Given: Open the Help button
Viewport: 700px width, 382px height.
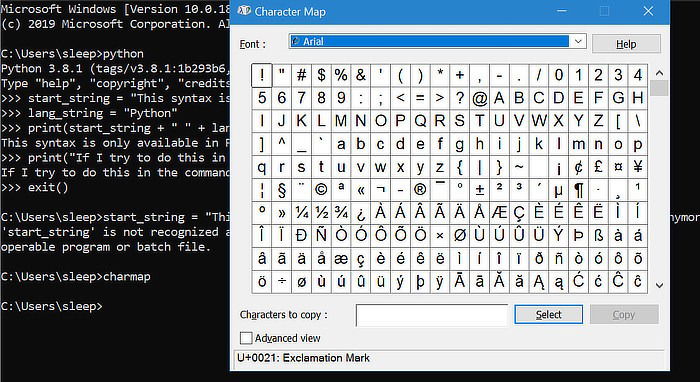Looking at the screenshot, I should coord(626,44).
